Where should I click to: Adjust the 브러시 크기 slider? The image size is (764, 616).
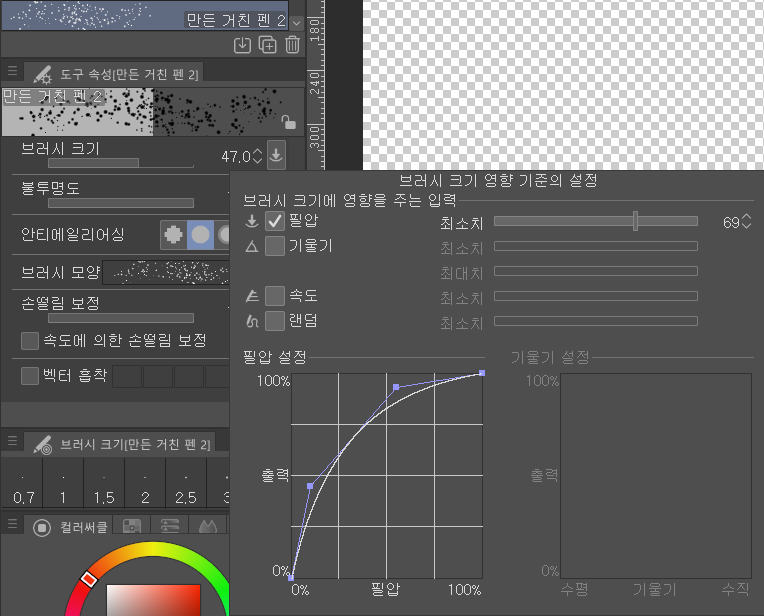pyautogui.click(x=121, y=162)
